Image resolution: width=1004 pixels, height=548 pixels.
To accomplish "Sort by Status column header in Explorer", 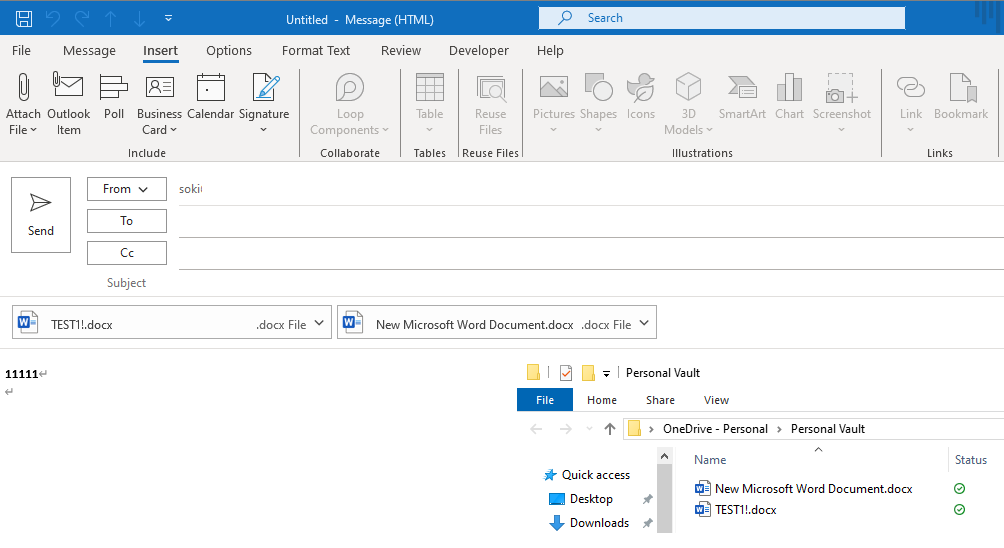I will pos(971,460).
